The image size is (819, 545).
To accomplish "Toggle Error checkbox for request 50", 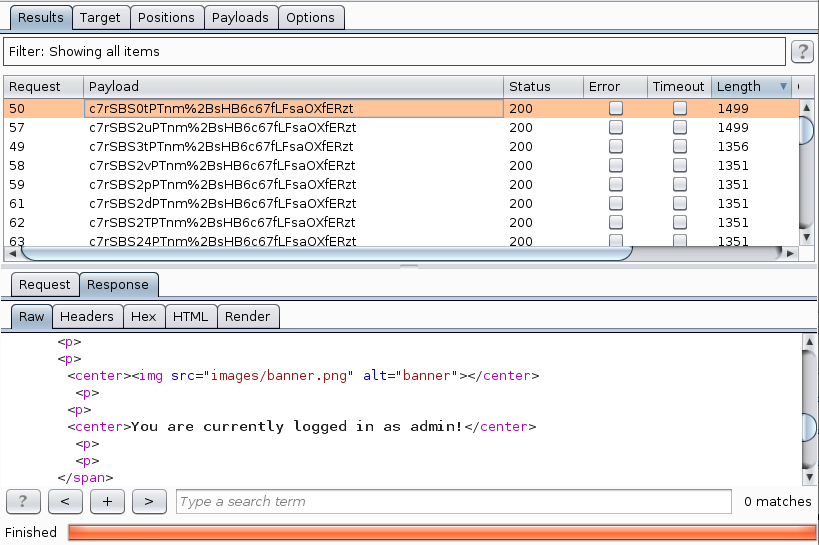I will [616, 108].
